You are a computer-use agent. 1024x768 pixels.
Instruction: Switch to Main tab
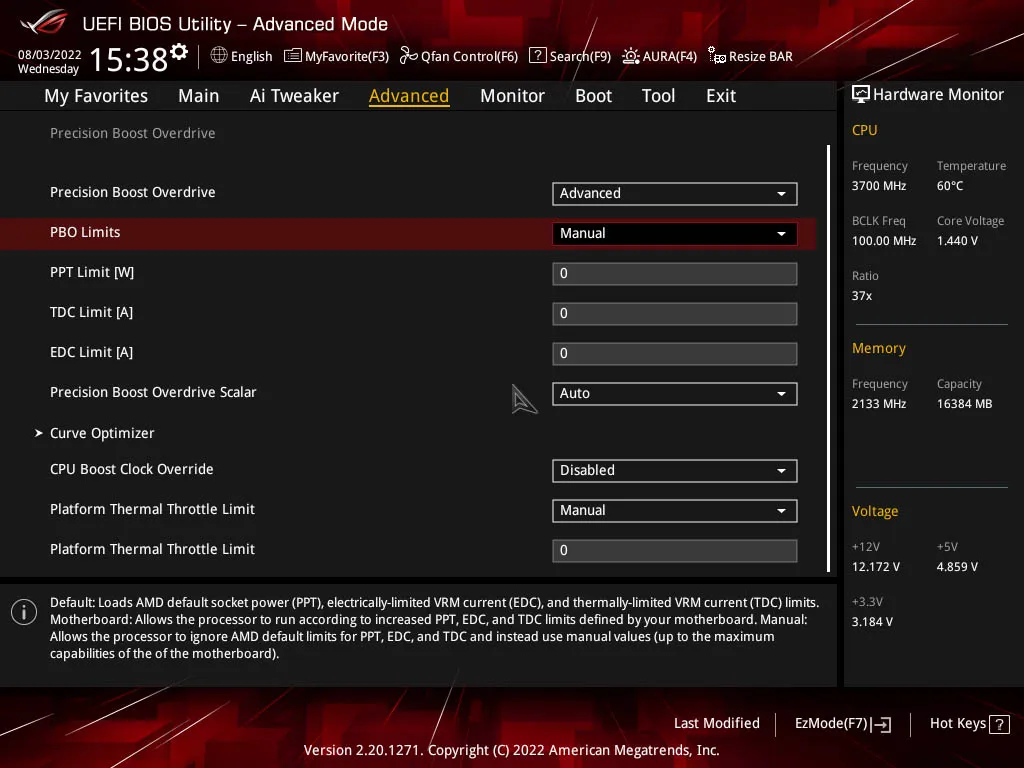coord(199,96)
